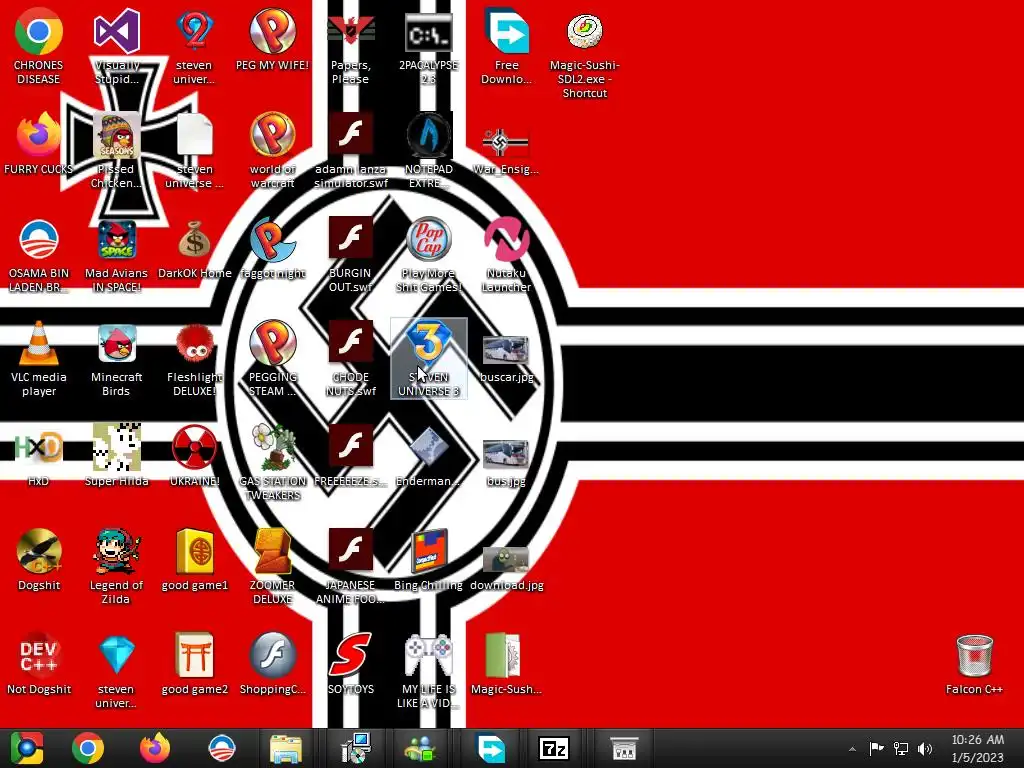Open the Free Download Manager taskbar icon
The height and width of the screenshot is (768, 1024).
click(490, 748)
